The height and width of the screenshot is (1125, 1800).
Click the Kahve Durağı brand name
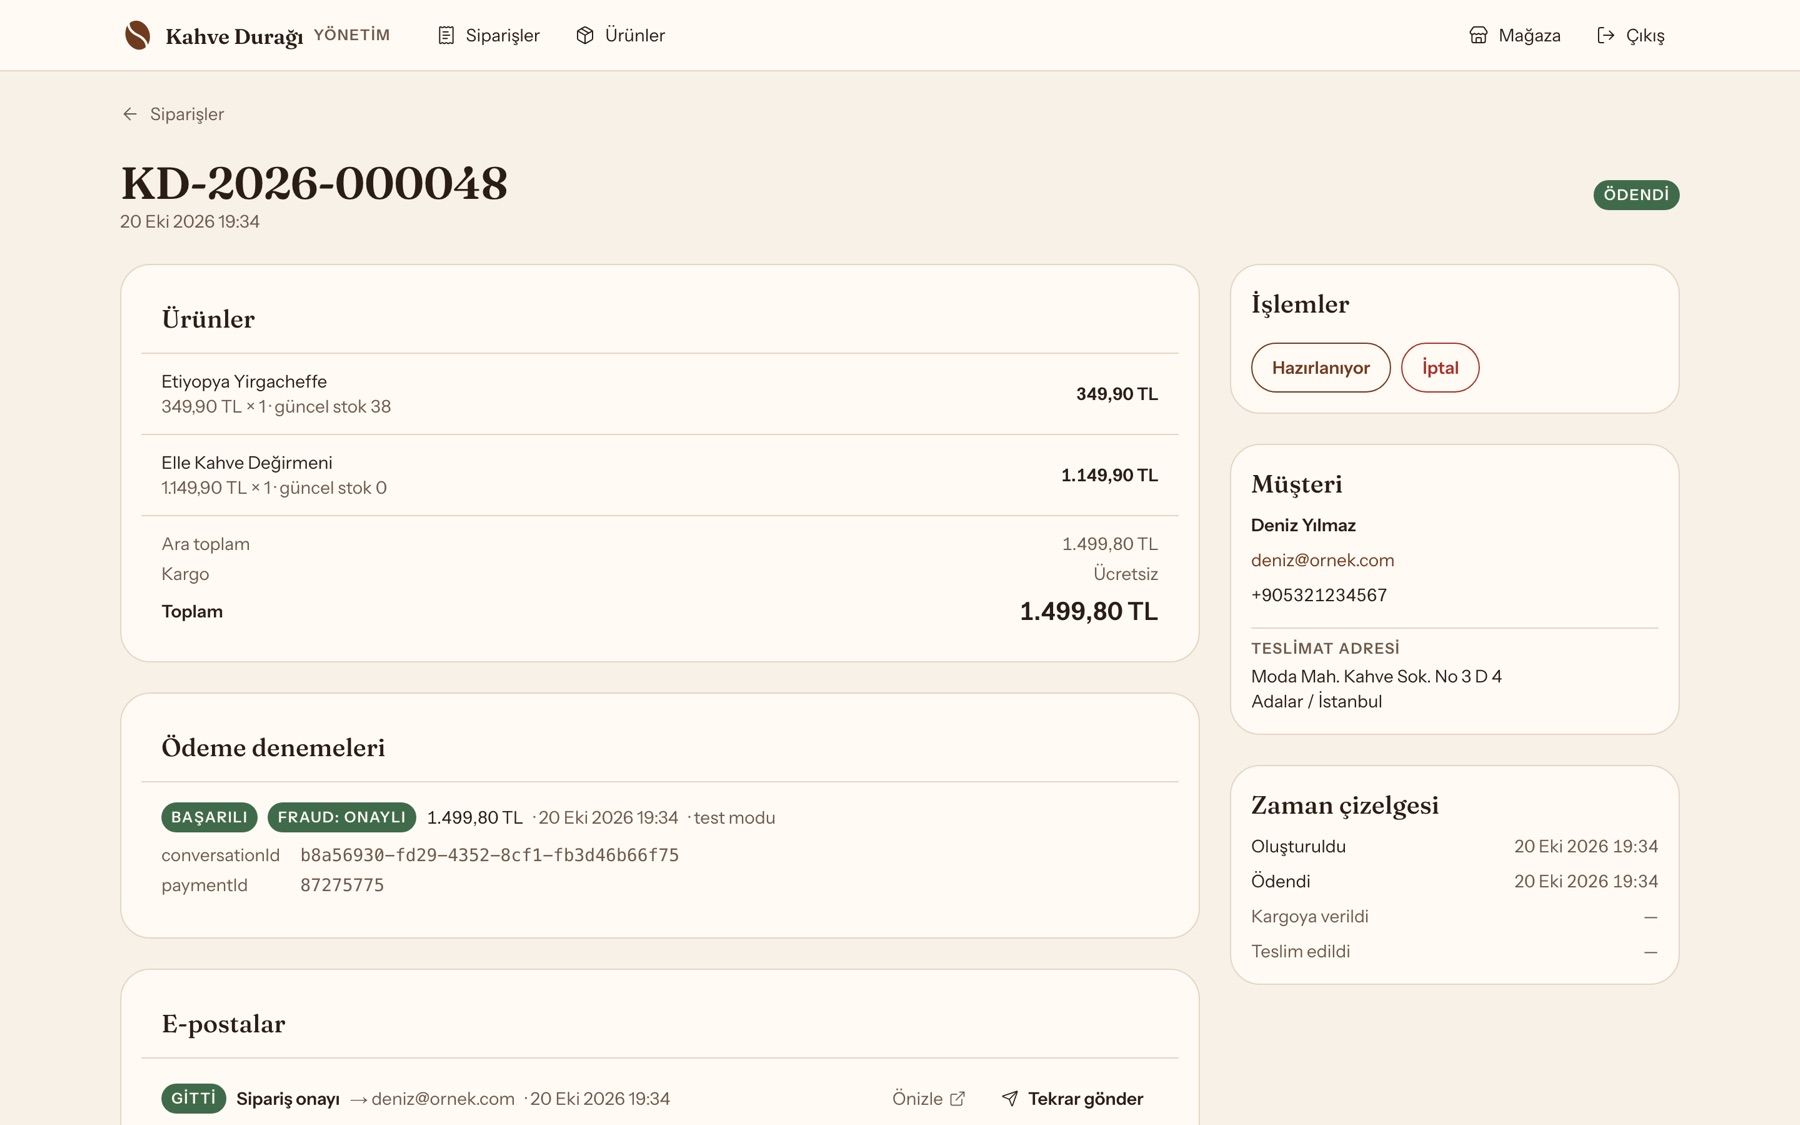coord(234,36)
